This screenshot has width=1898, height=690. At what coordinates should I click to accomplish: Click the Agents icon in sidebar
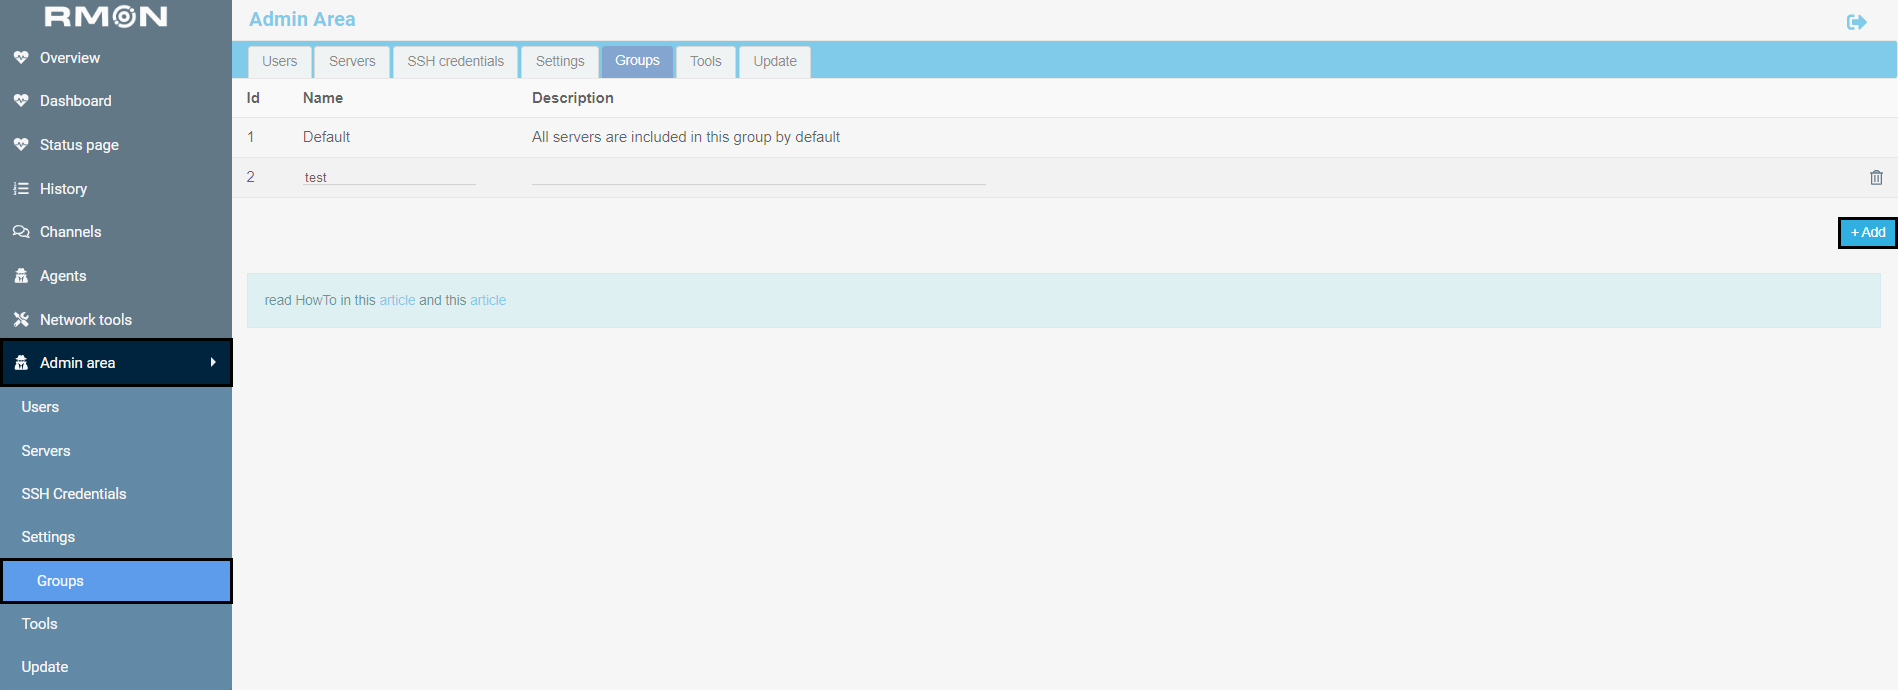coord(21,276)
